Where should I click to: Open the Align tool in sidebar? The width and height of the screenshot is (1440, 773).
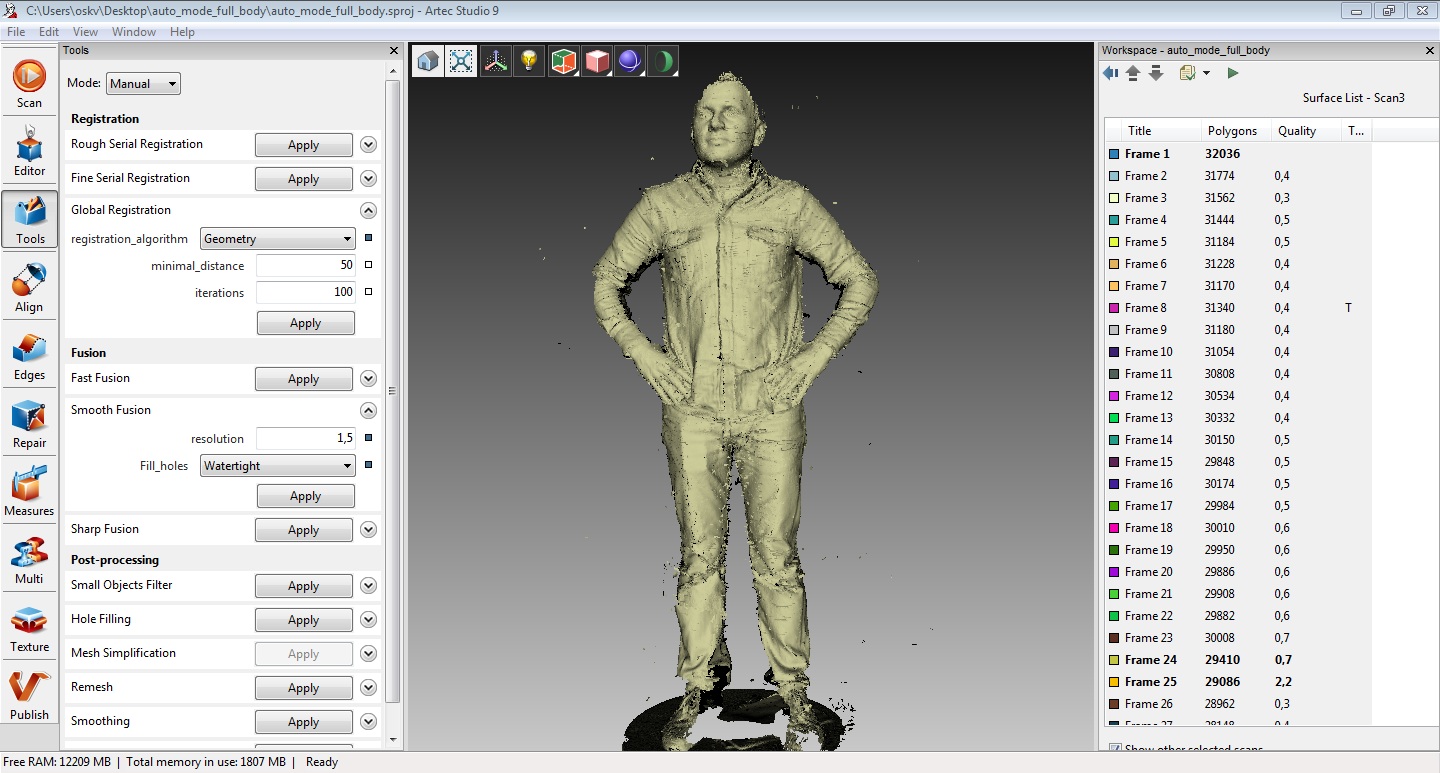(29, 288)
